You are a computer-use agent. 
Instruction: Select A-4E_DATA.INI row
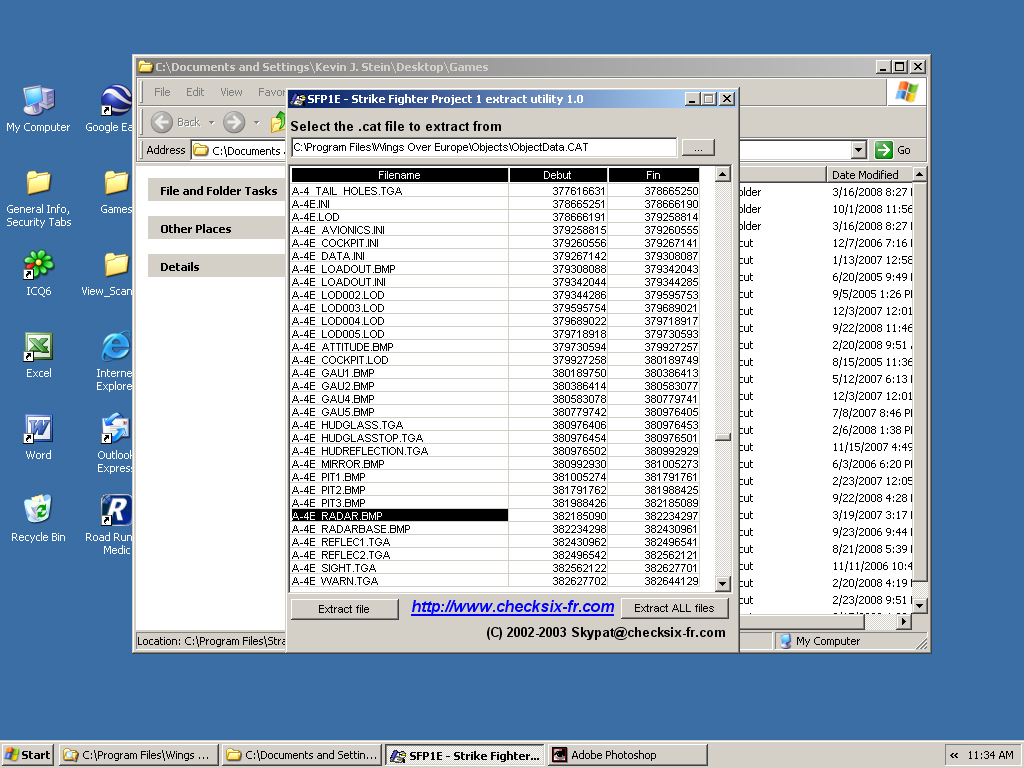click(495, 256)
